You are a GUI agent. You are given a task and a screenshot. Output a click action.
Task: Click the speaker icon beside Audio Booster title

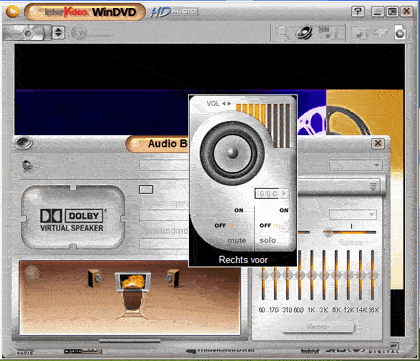(24, 143)
